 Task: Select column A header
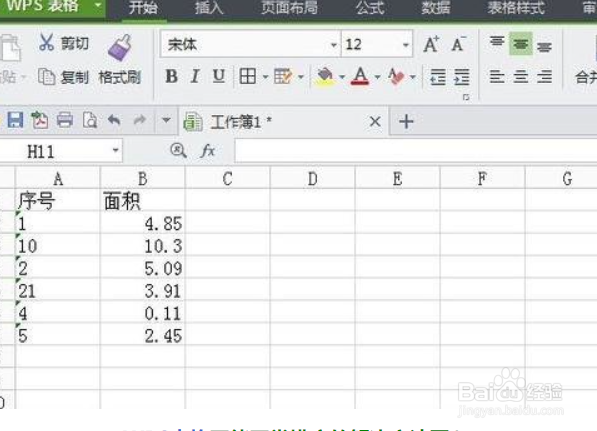tap(57, 178)
